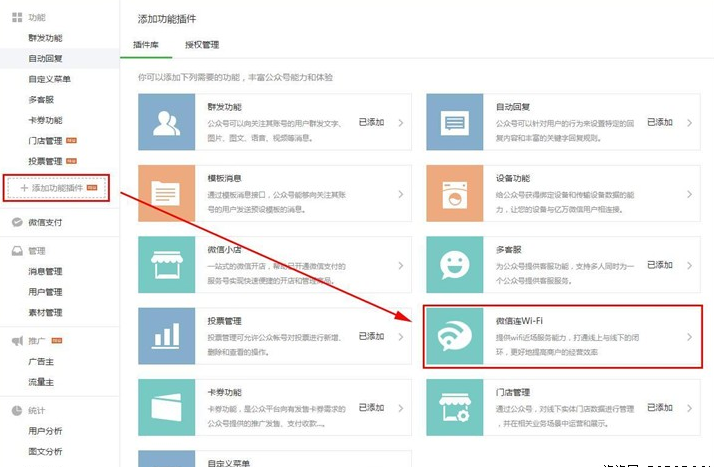This screenshot has width=714, height=467.
Task: Select 门店管理 in the sidebar
Action: point(46,141)
